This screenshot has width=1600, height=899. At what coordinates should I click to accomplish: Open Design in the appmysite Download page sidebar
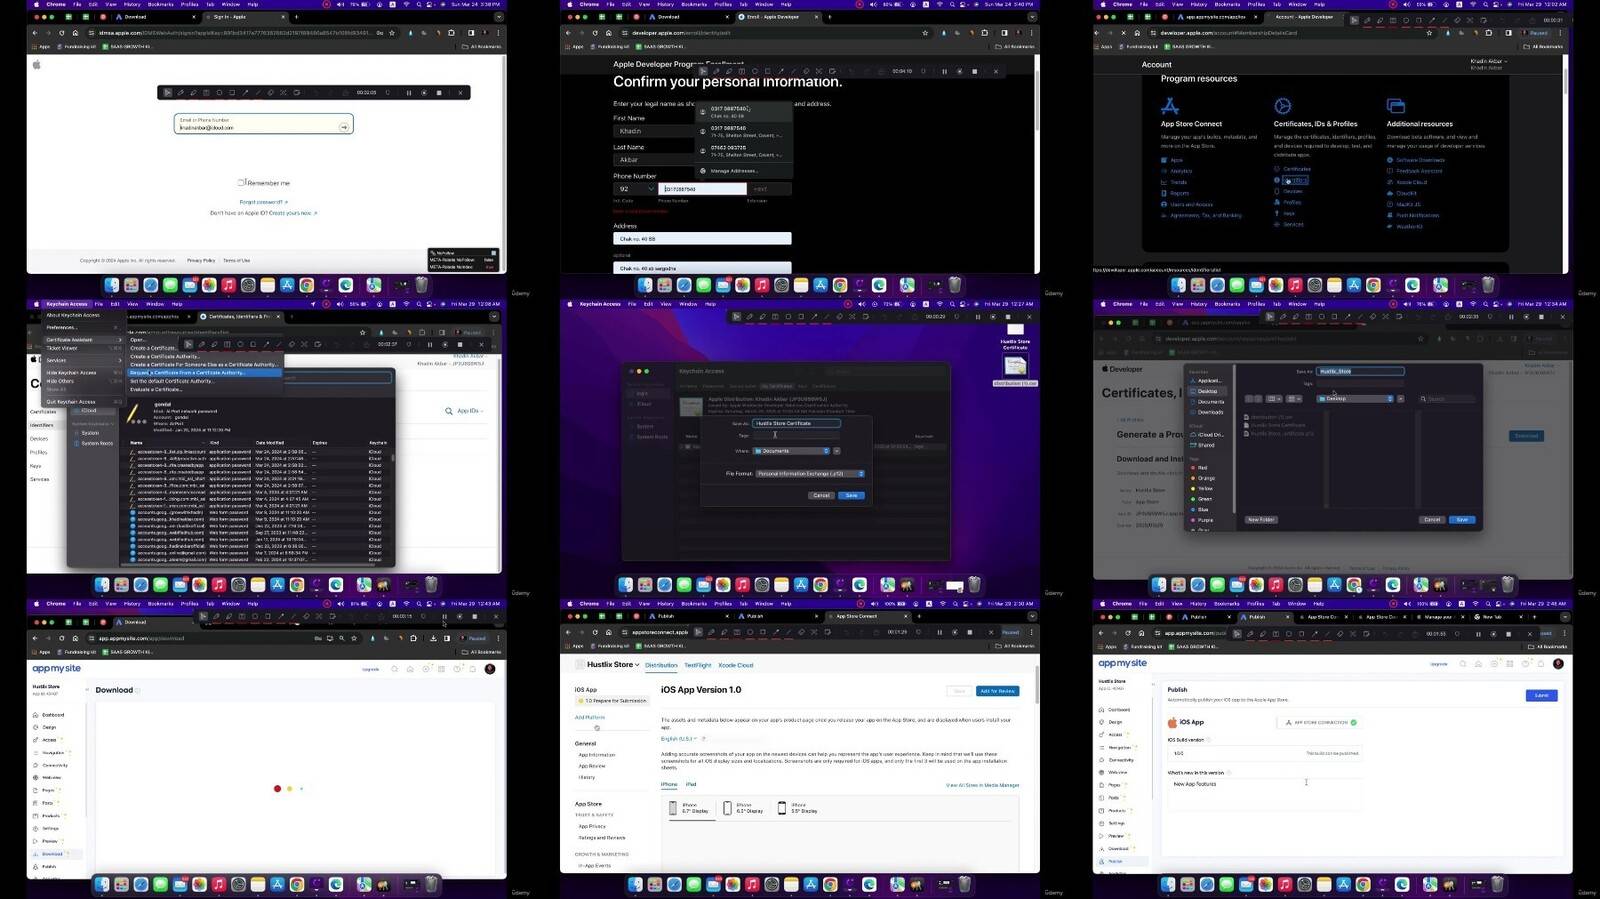click(45, 727)
